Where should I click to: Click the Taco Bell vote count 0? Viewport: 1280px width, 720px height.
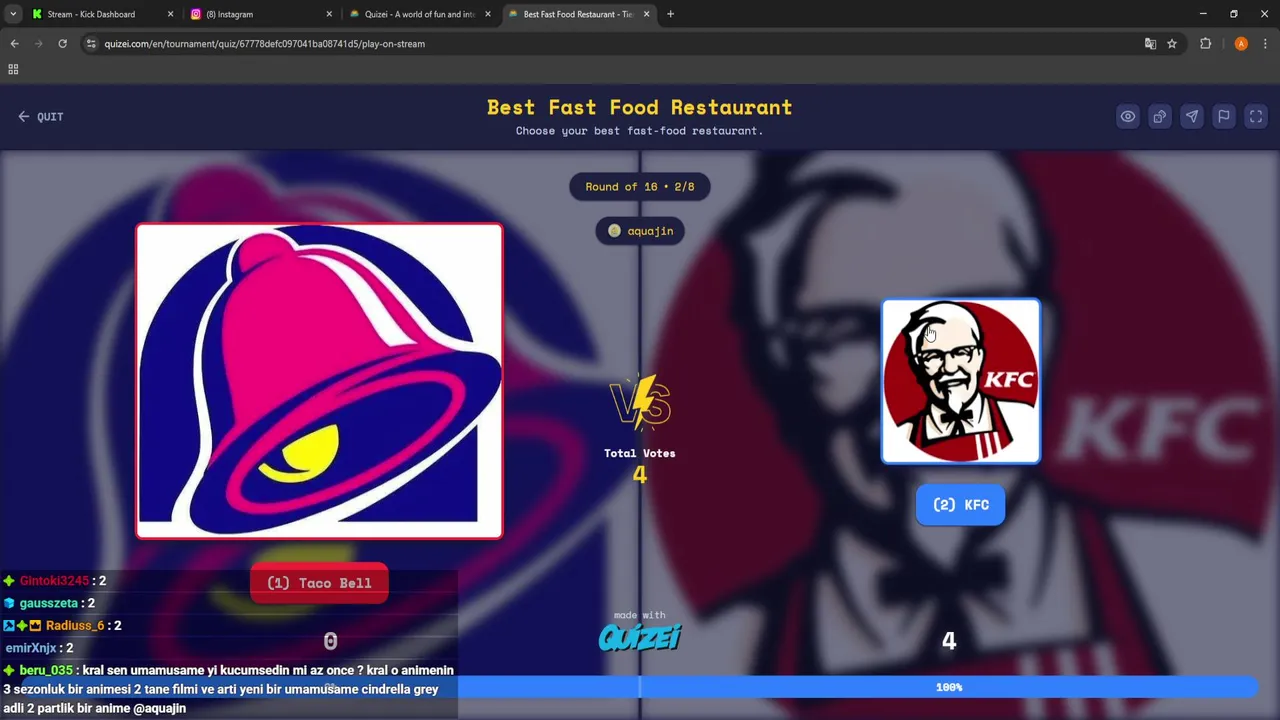pos(330,641)
